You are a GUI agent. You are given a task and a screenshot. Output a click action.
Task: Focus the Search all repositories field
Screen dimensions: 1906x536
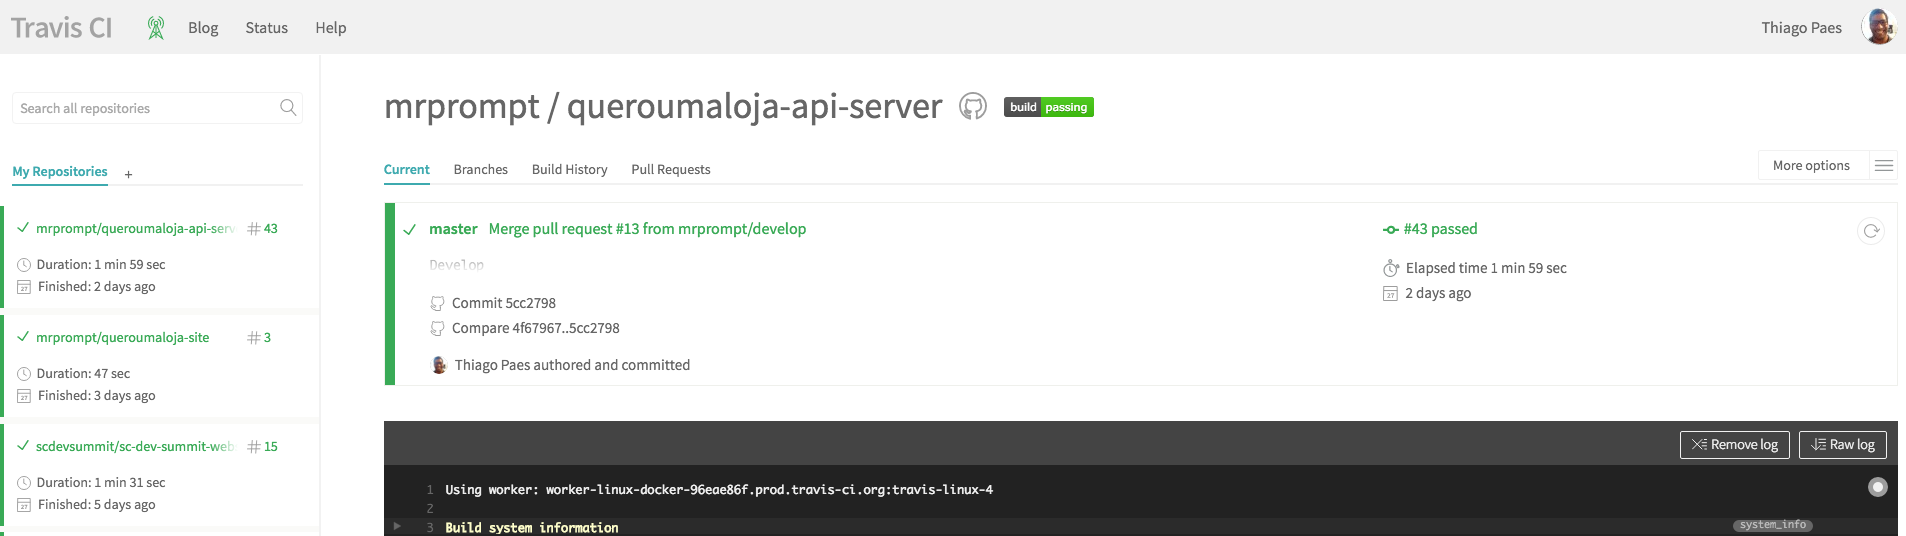pos(157,108)
